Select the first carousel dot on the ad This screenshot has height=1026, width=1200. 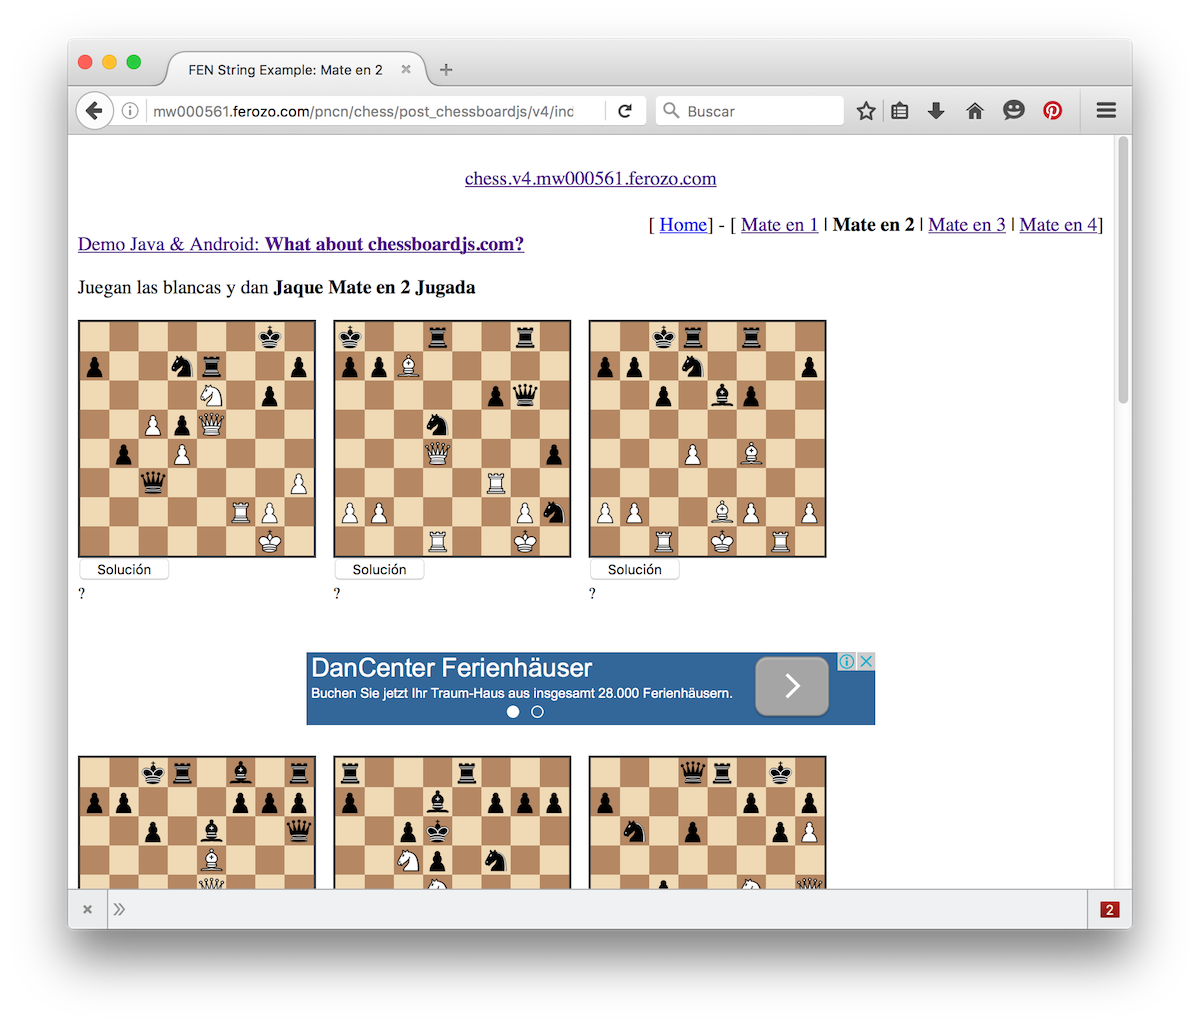tap(513, 711)
